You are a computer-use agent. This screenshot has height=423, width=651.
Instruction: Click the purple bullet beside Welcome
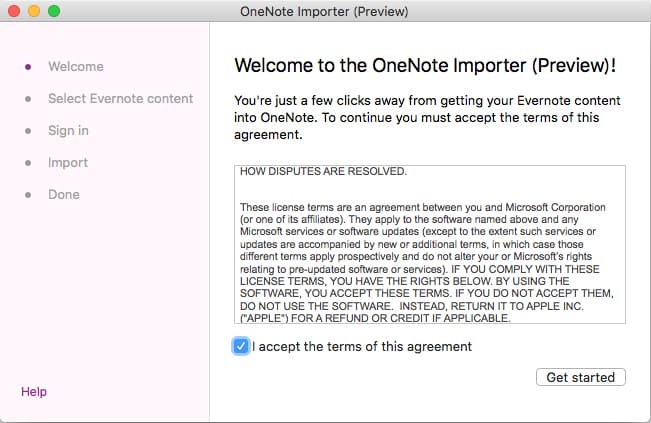pyautogui.click(x=28, y=66)
